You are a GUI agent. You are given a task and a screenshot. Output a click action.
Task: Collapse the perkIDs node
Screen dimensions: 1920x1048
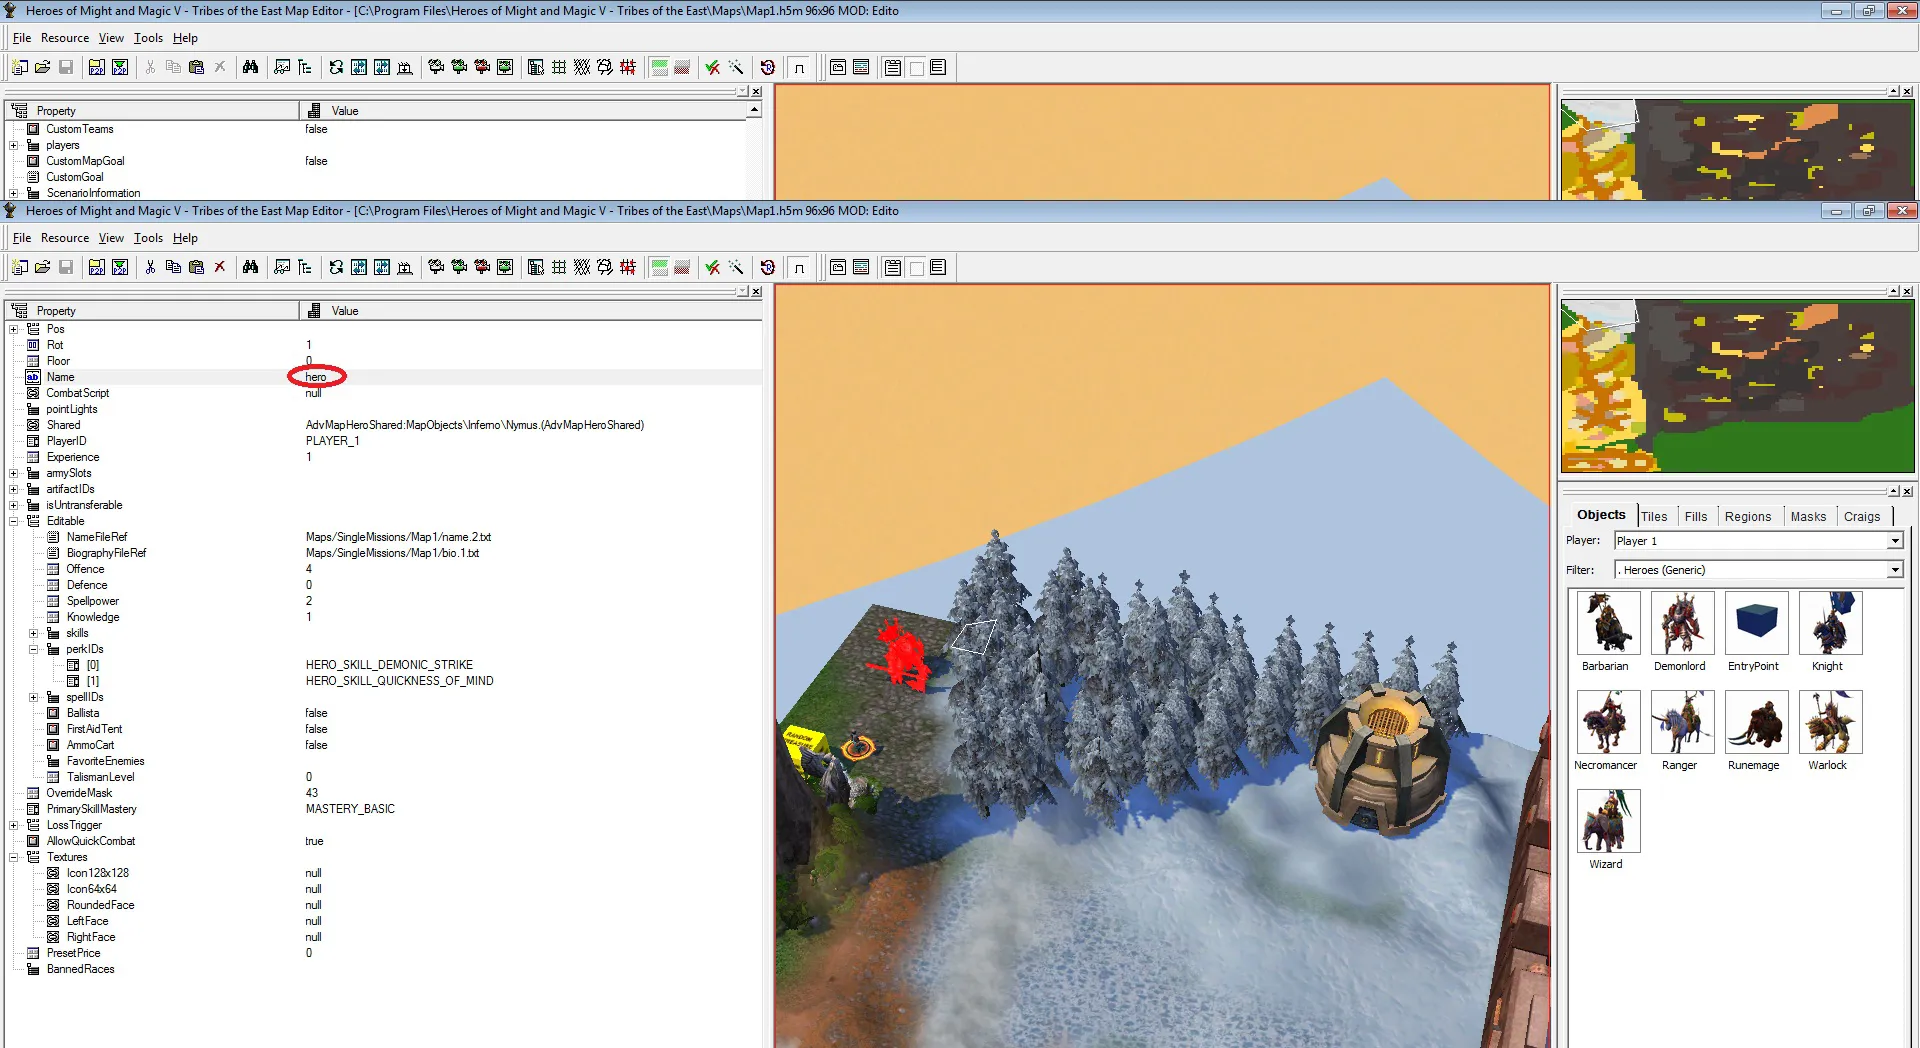click(34, 649)
